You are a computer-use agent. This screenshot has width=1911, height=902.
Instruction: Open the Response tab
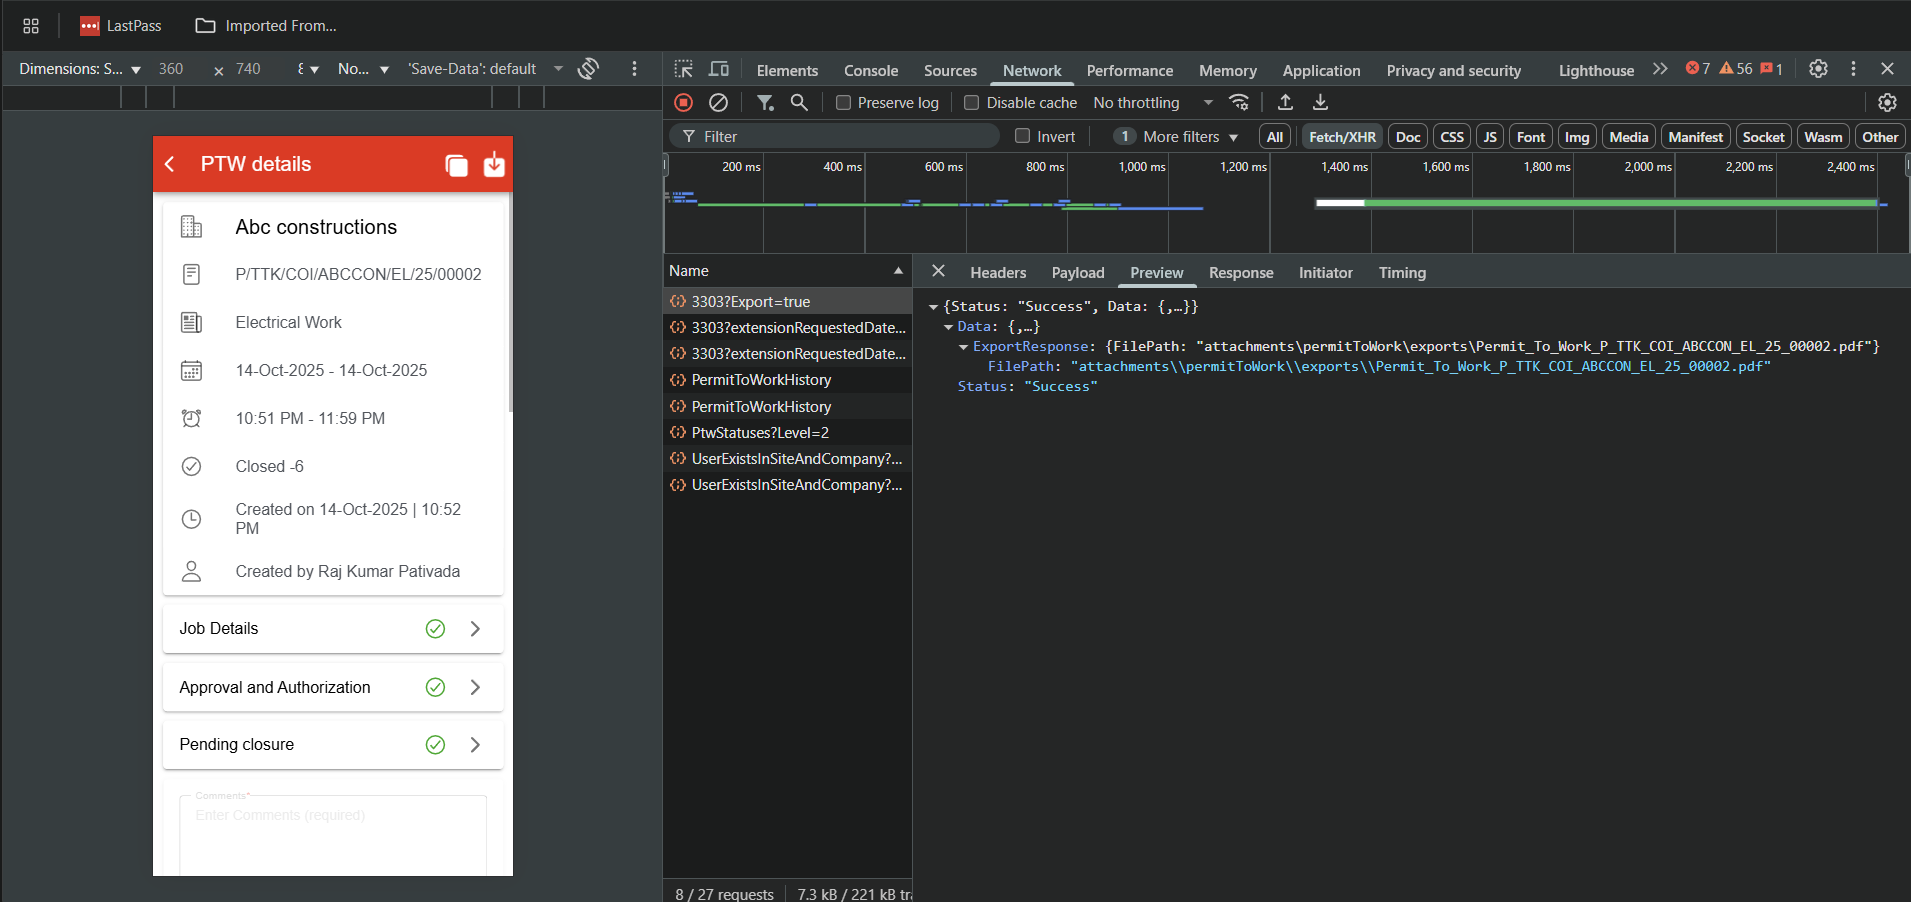pos(1240,273)
